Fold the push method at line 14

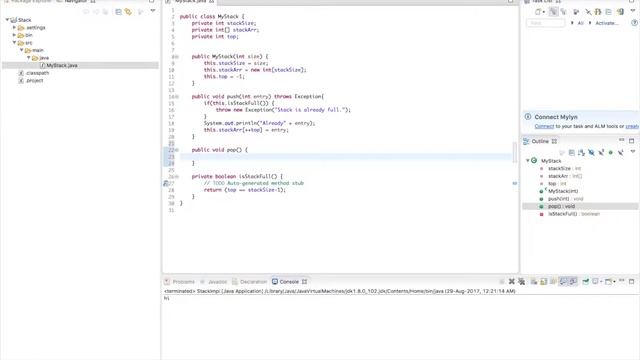tap(177, 97)
